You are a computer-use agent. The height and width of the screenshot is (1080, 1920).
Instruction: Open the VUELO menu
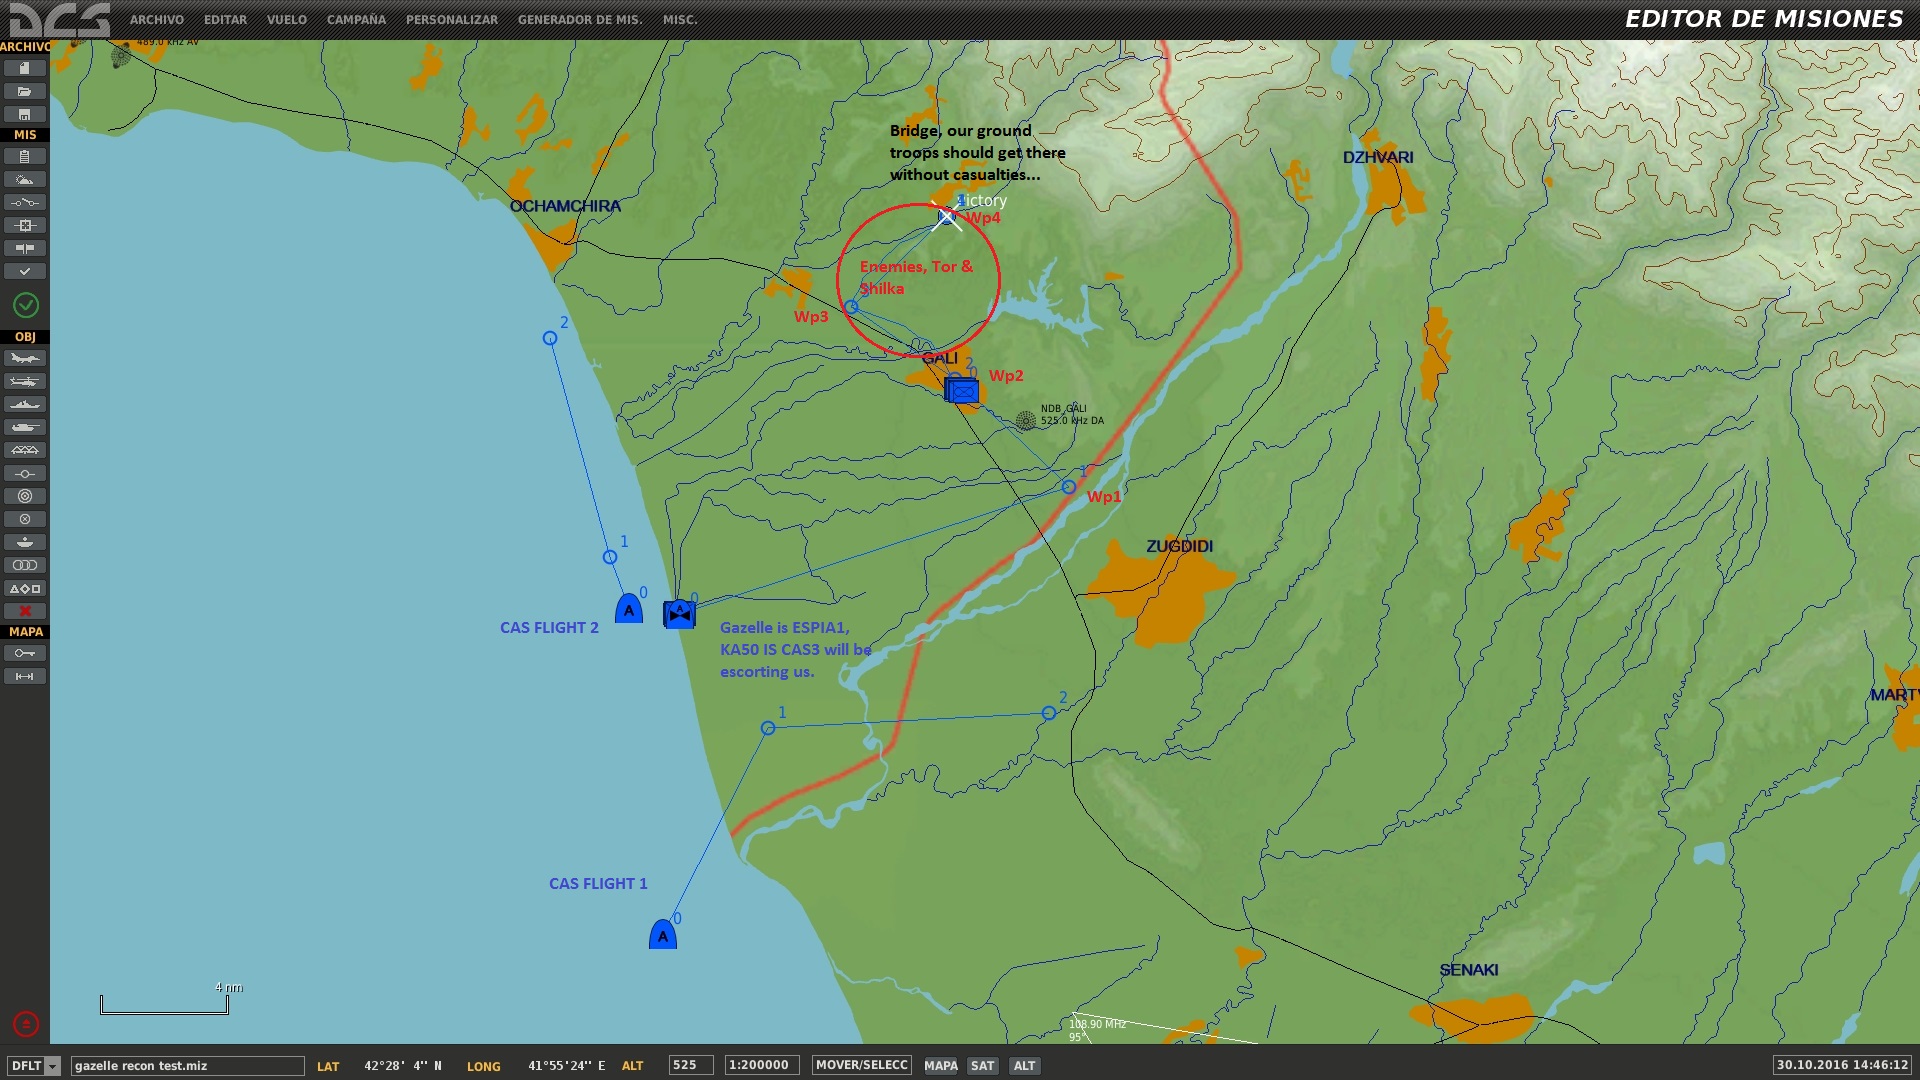pos(287,20)
